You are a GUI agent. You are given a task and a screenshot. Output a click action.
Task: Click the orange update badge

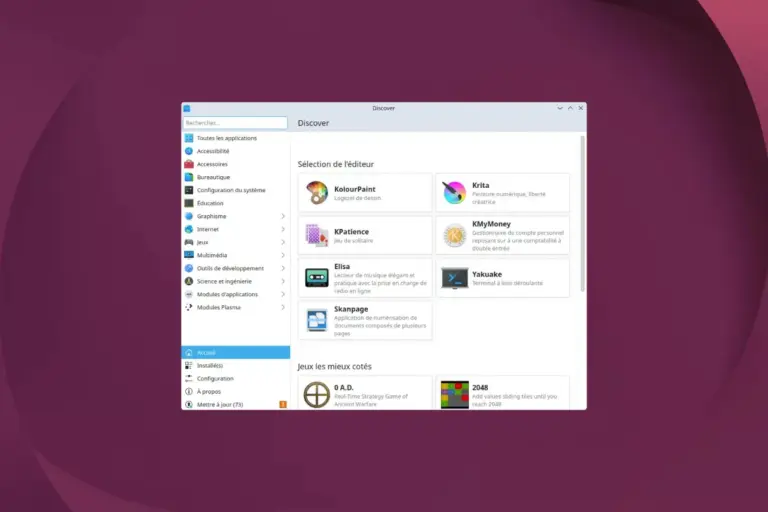[283, 404]
